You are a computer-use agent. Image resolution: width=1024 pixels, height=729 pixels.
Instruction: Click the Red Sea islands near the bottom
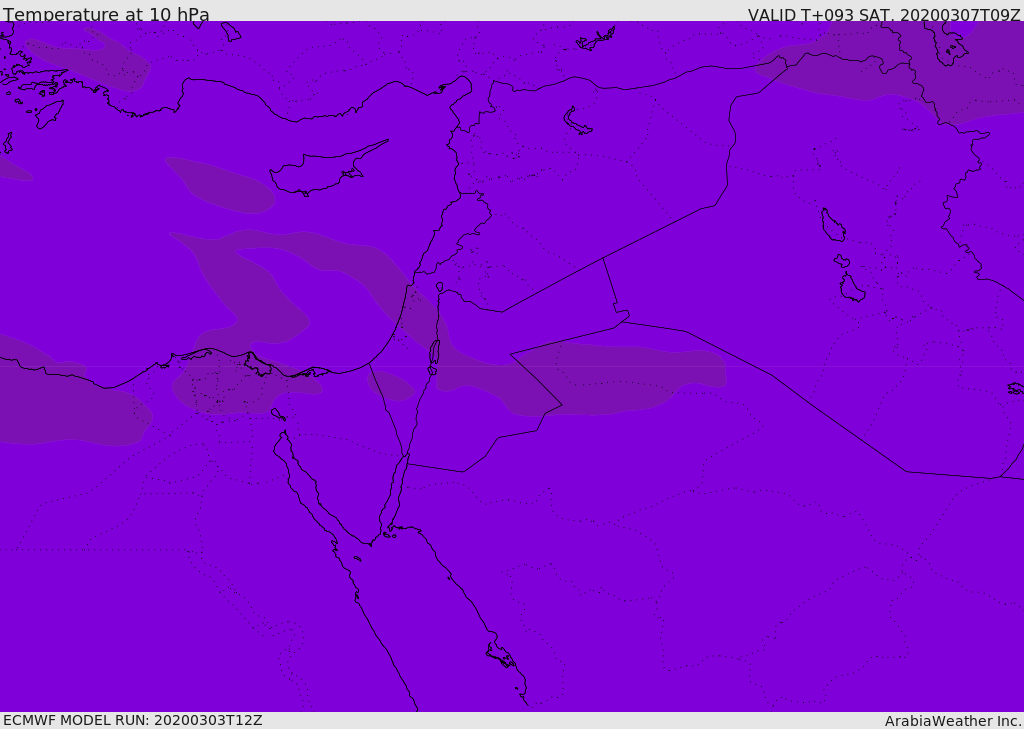click(501, 655)
